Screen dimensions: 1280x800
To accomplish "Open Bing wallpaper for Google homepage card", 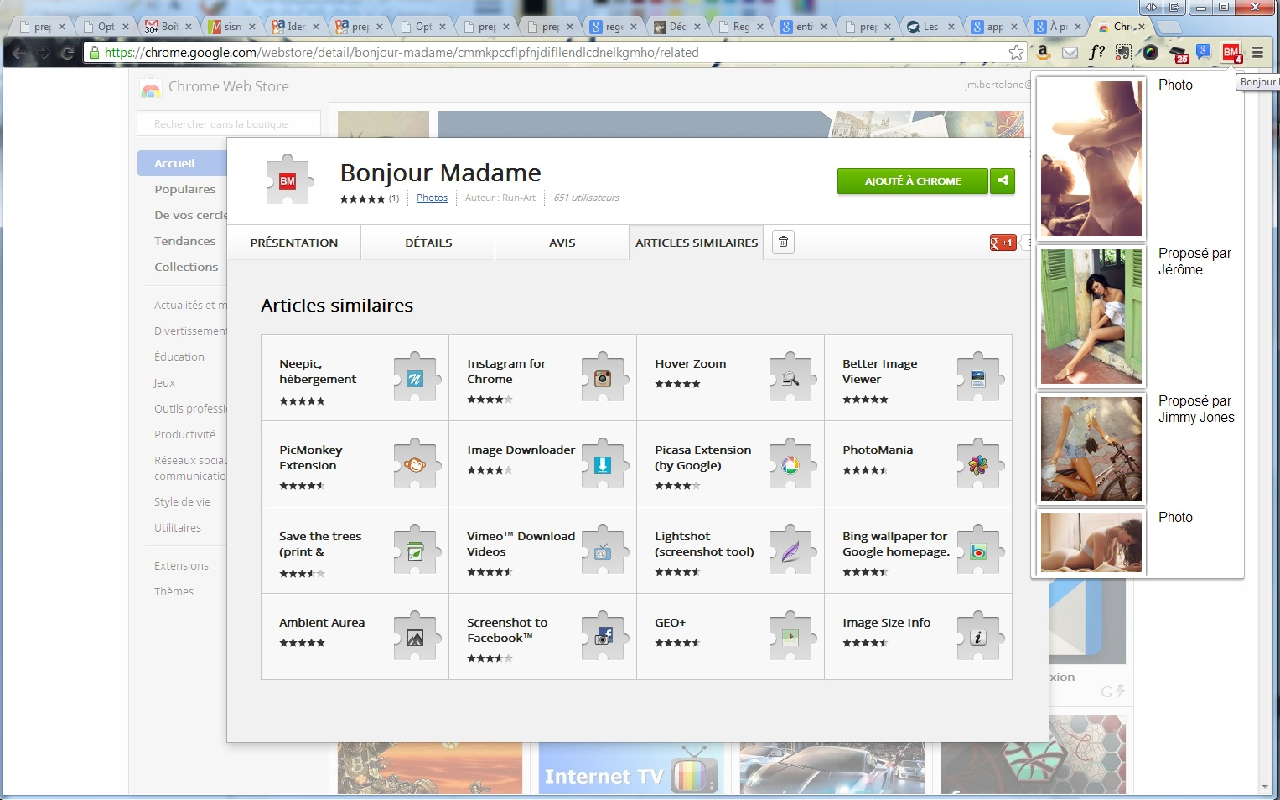I will [918, 549].
